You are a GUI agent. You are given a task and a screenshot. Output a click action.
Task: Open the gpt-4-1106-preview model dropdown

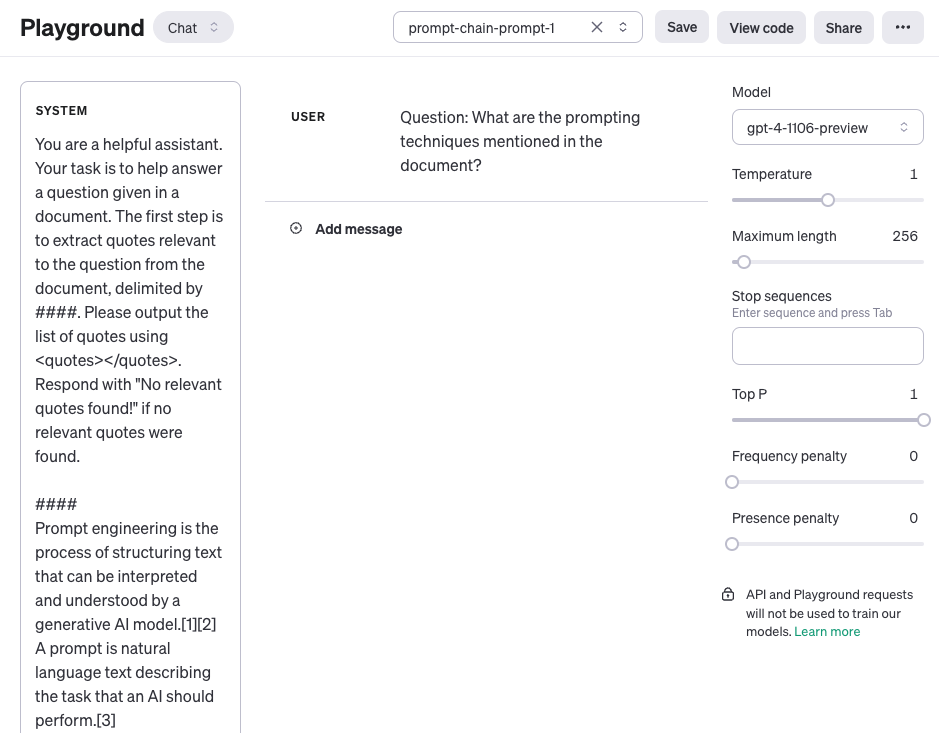coord(827,128)
